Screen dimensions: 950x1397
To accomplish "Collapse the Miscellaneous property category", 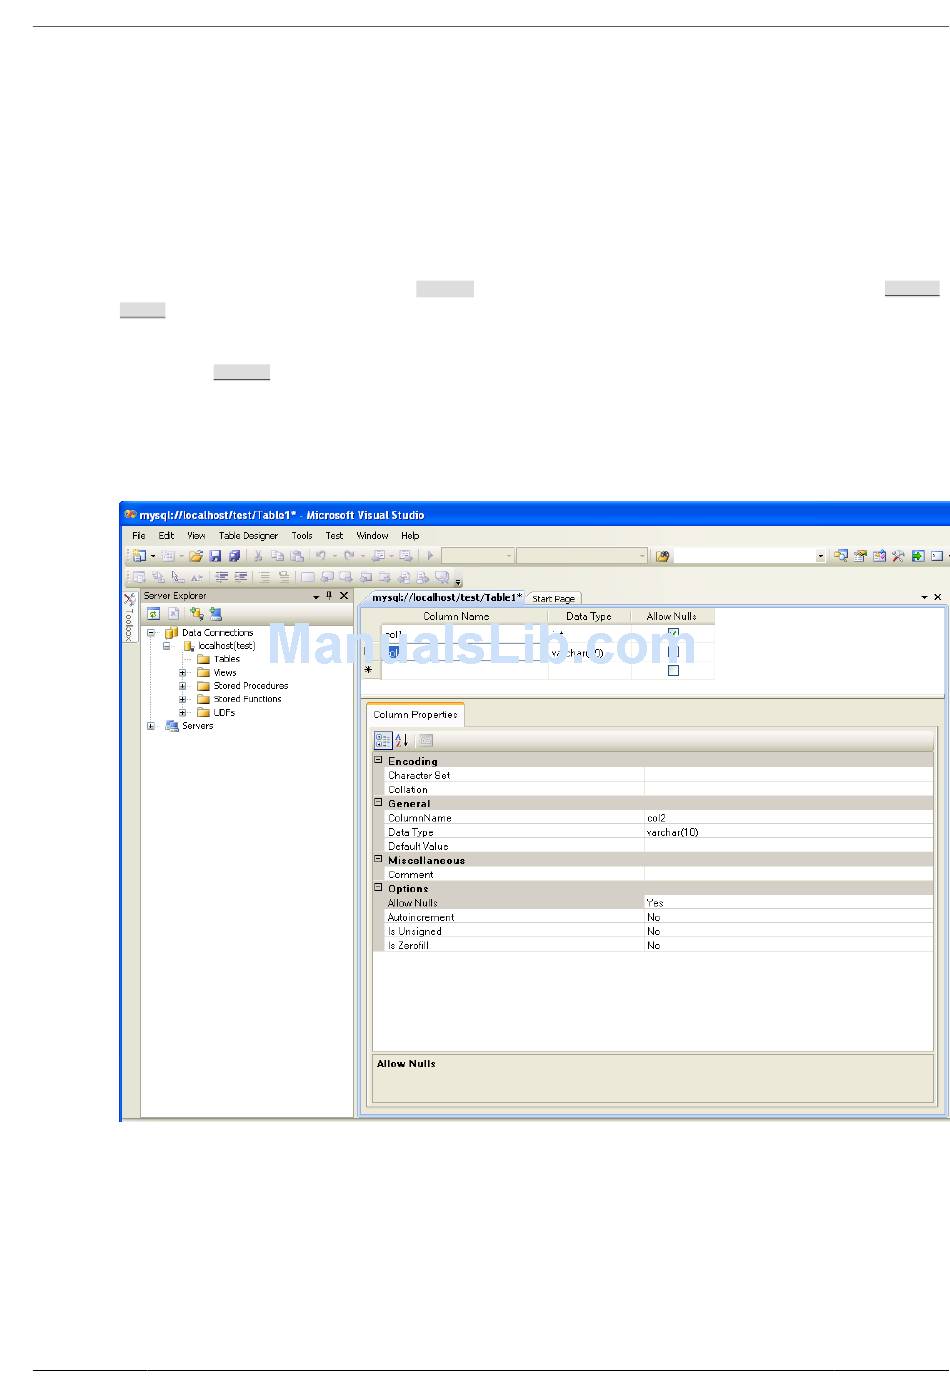I will pos(379,859).
